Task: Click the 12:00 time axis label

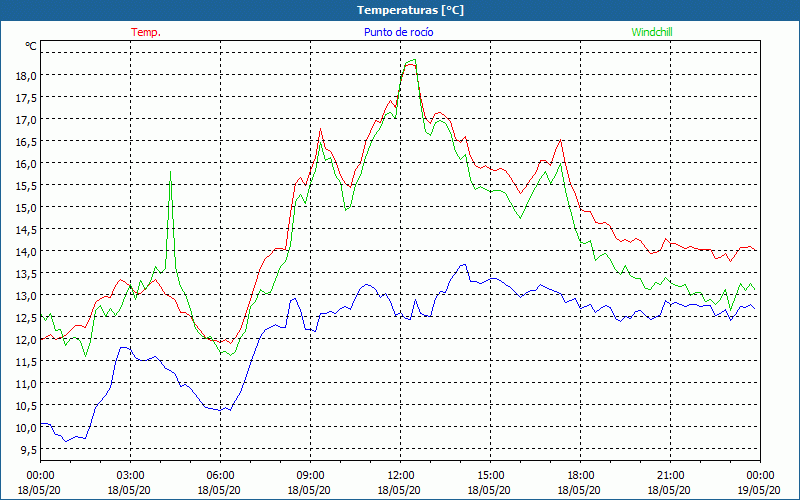Action: [401, 476]
